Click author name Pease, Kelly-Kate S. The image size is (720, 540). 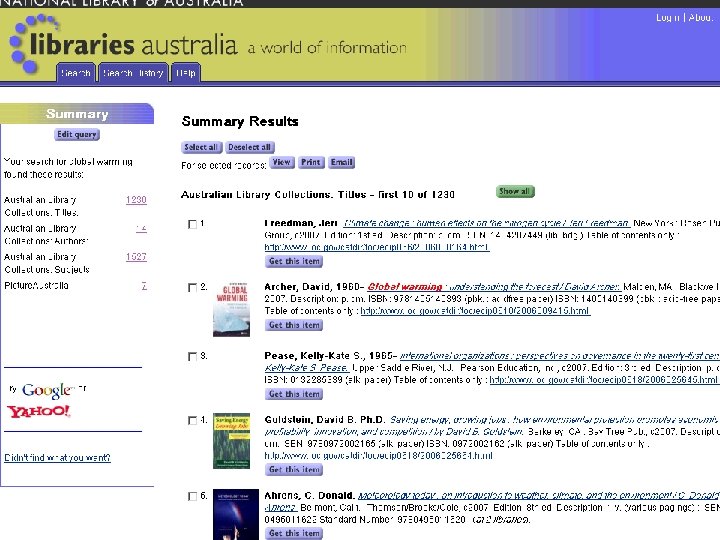(x=329, y=356)
